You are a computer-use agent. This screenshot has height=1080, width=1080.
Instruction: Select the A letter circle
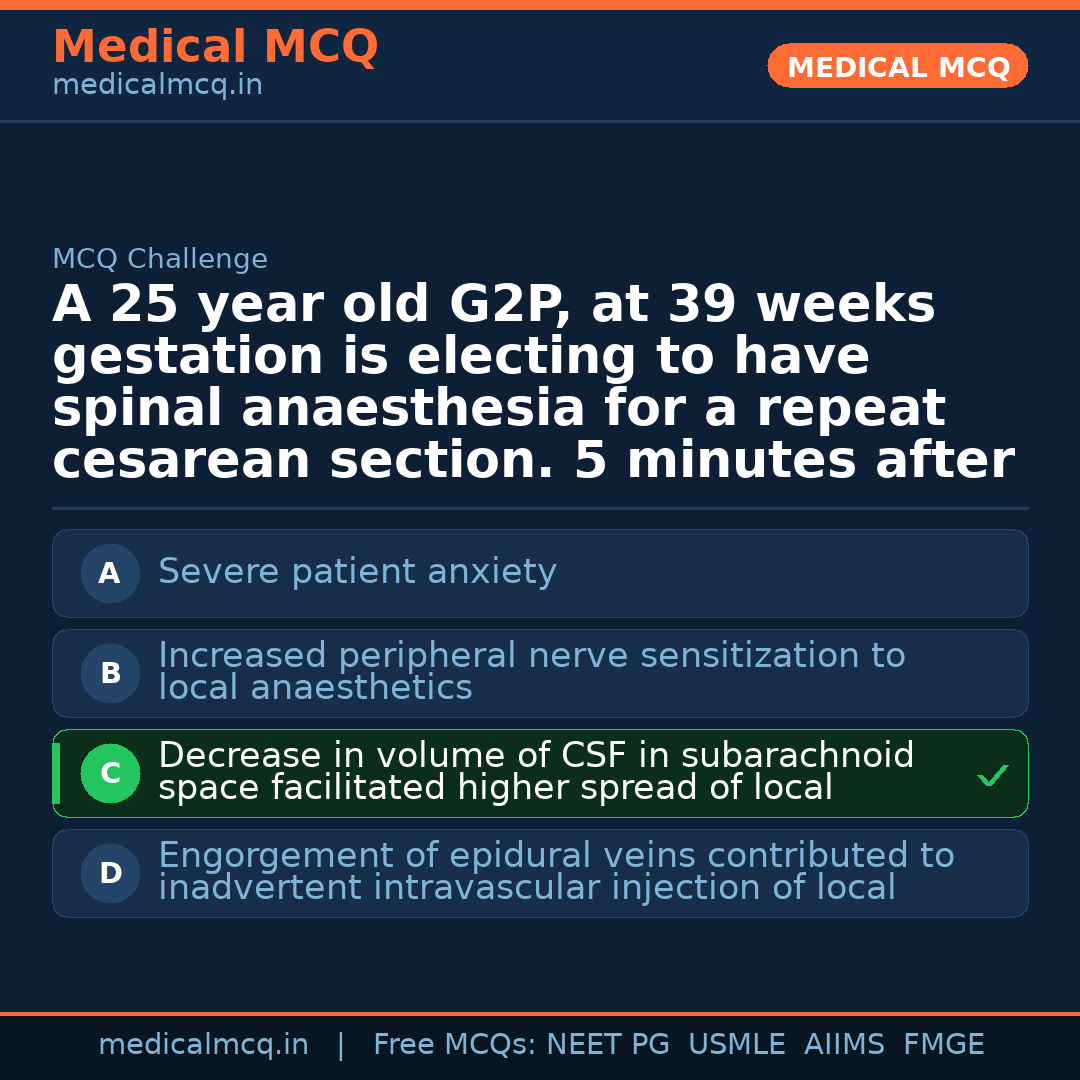click(110, 574)
